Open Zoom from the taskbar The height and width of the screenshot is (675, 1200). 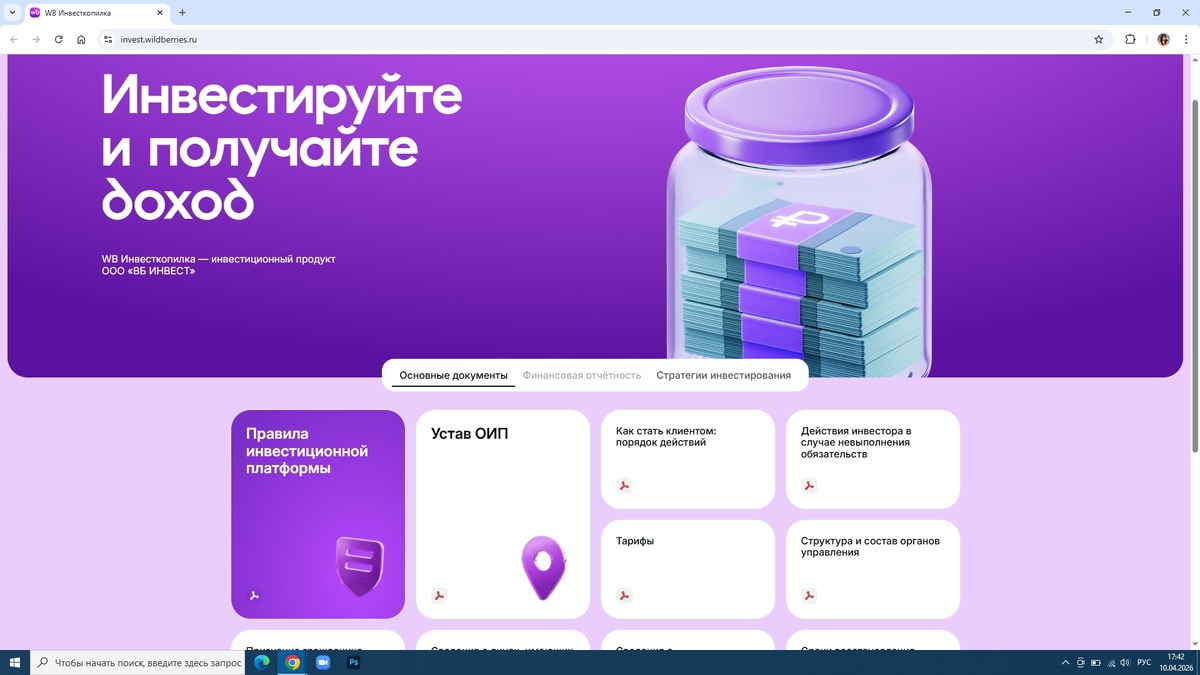coord(323,662)
